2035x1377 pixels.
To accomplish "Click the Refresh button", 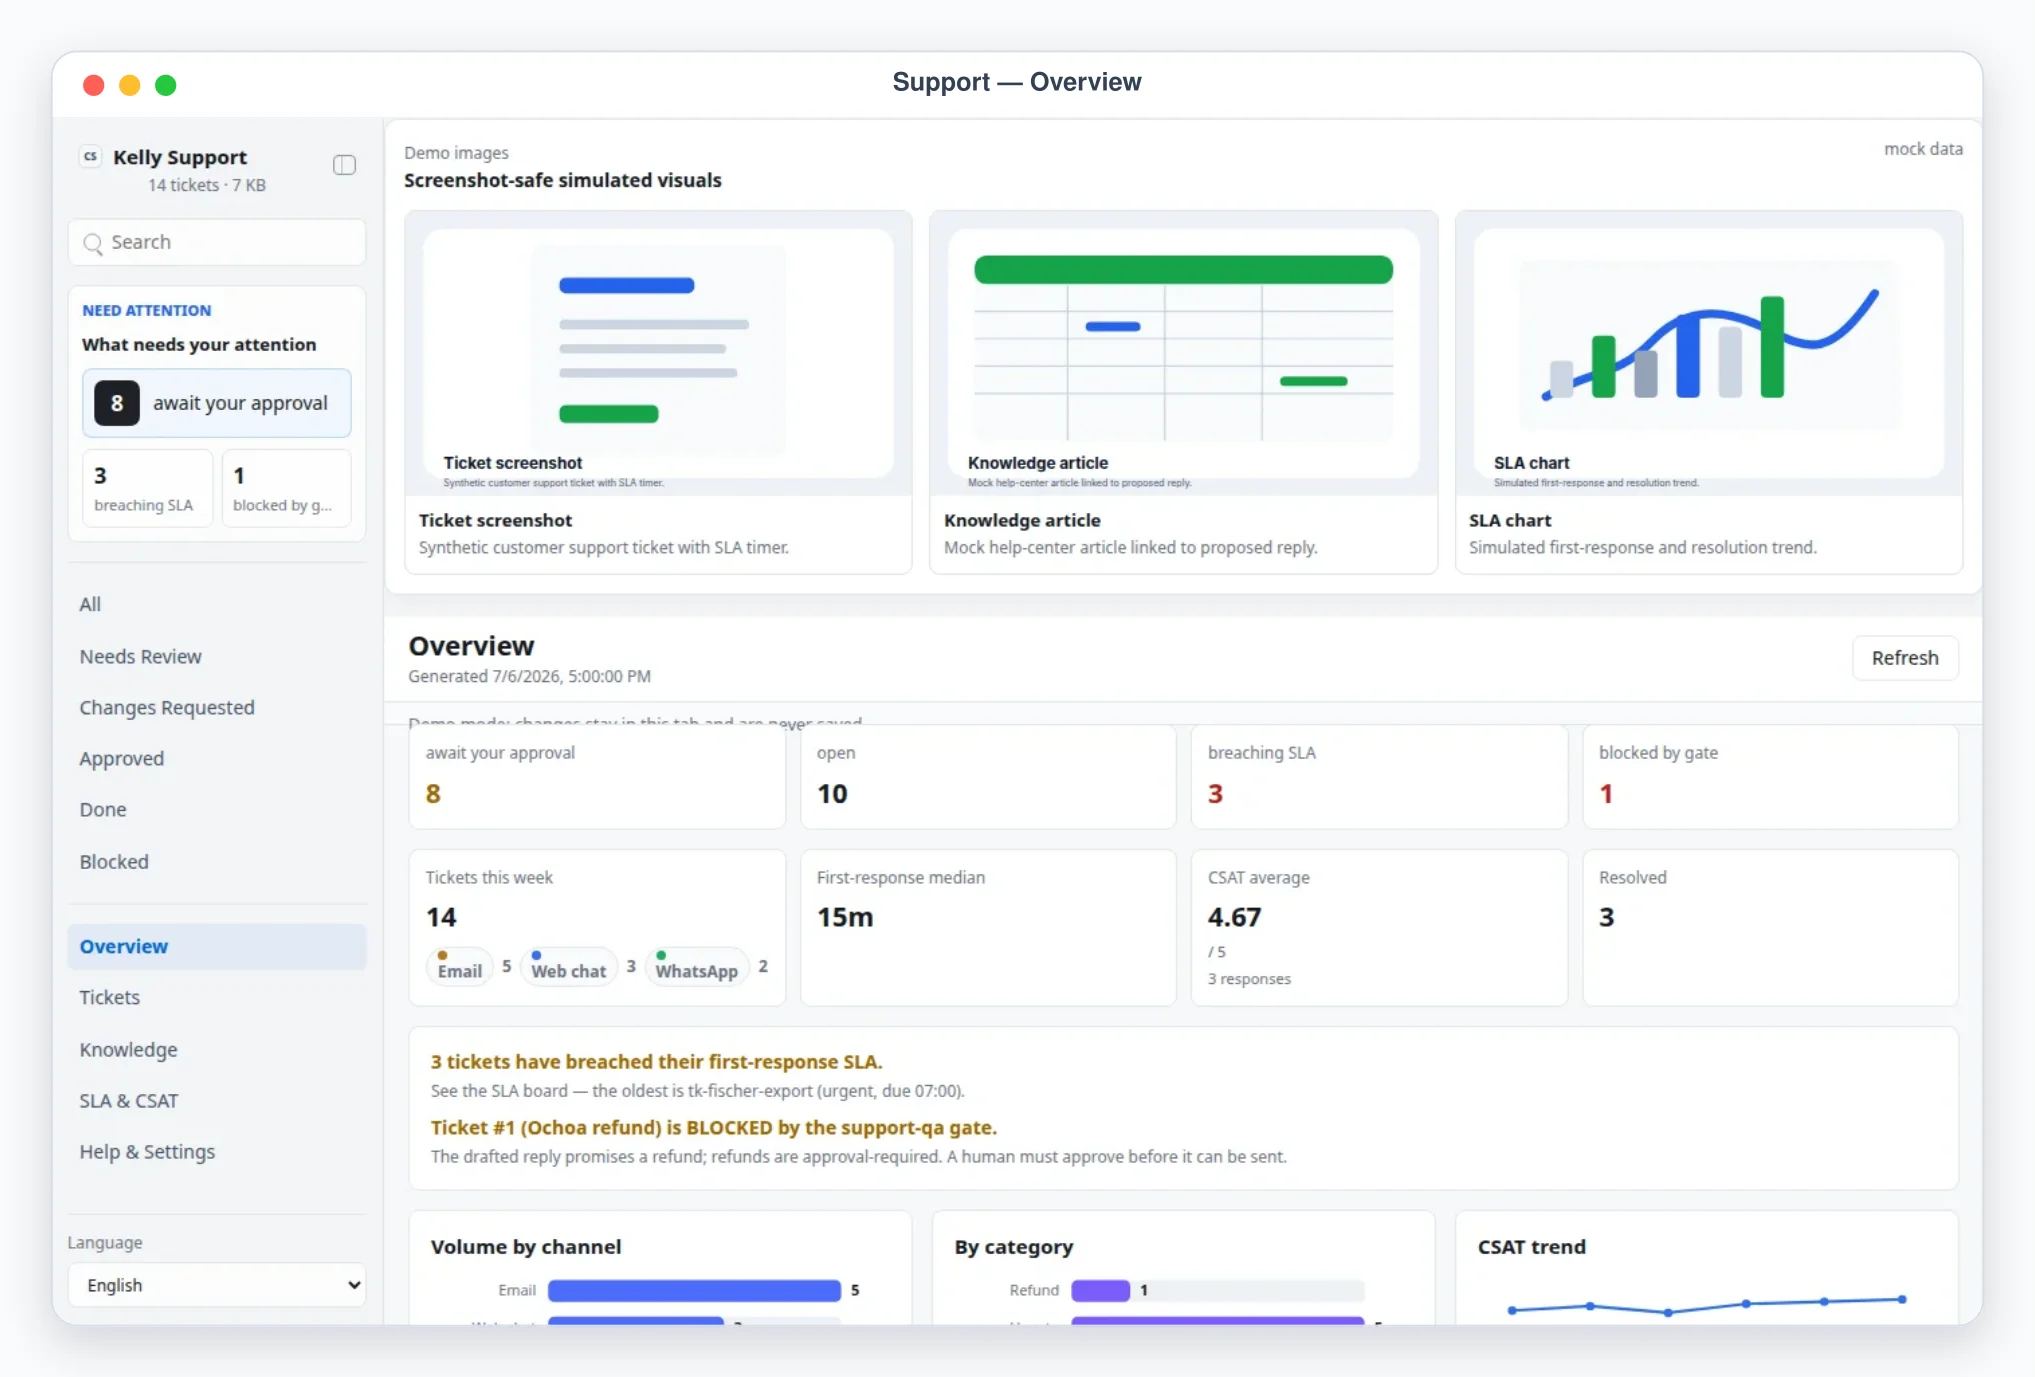I will (1905, 658).
